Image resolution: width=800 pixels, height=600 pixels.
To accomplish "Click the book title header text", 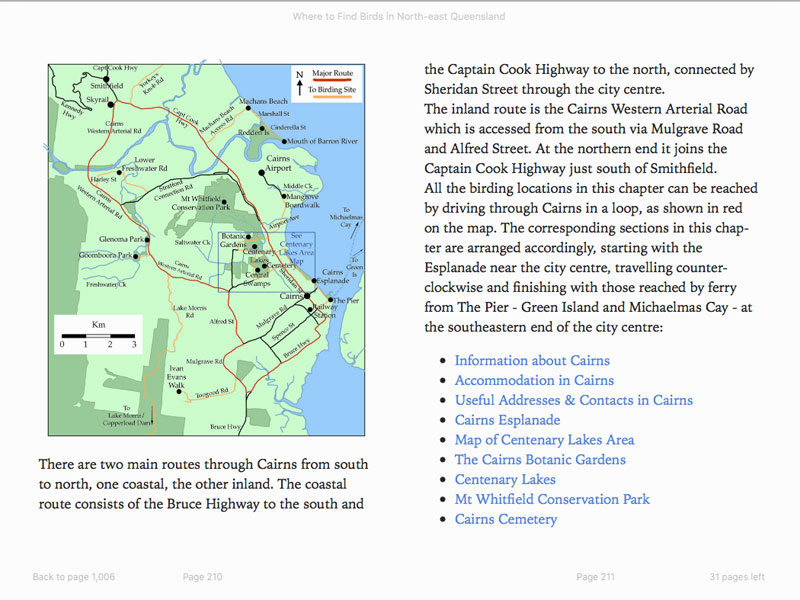I will 399,16.
